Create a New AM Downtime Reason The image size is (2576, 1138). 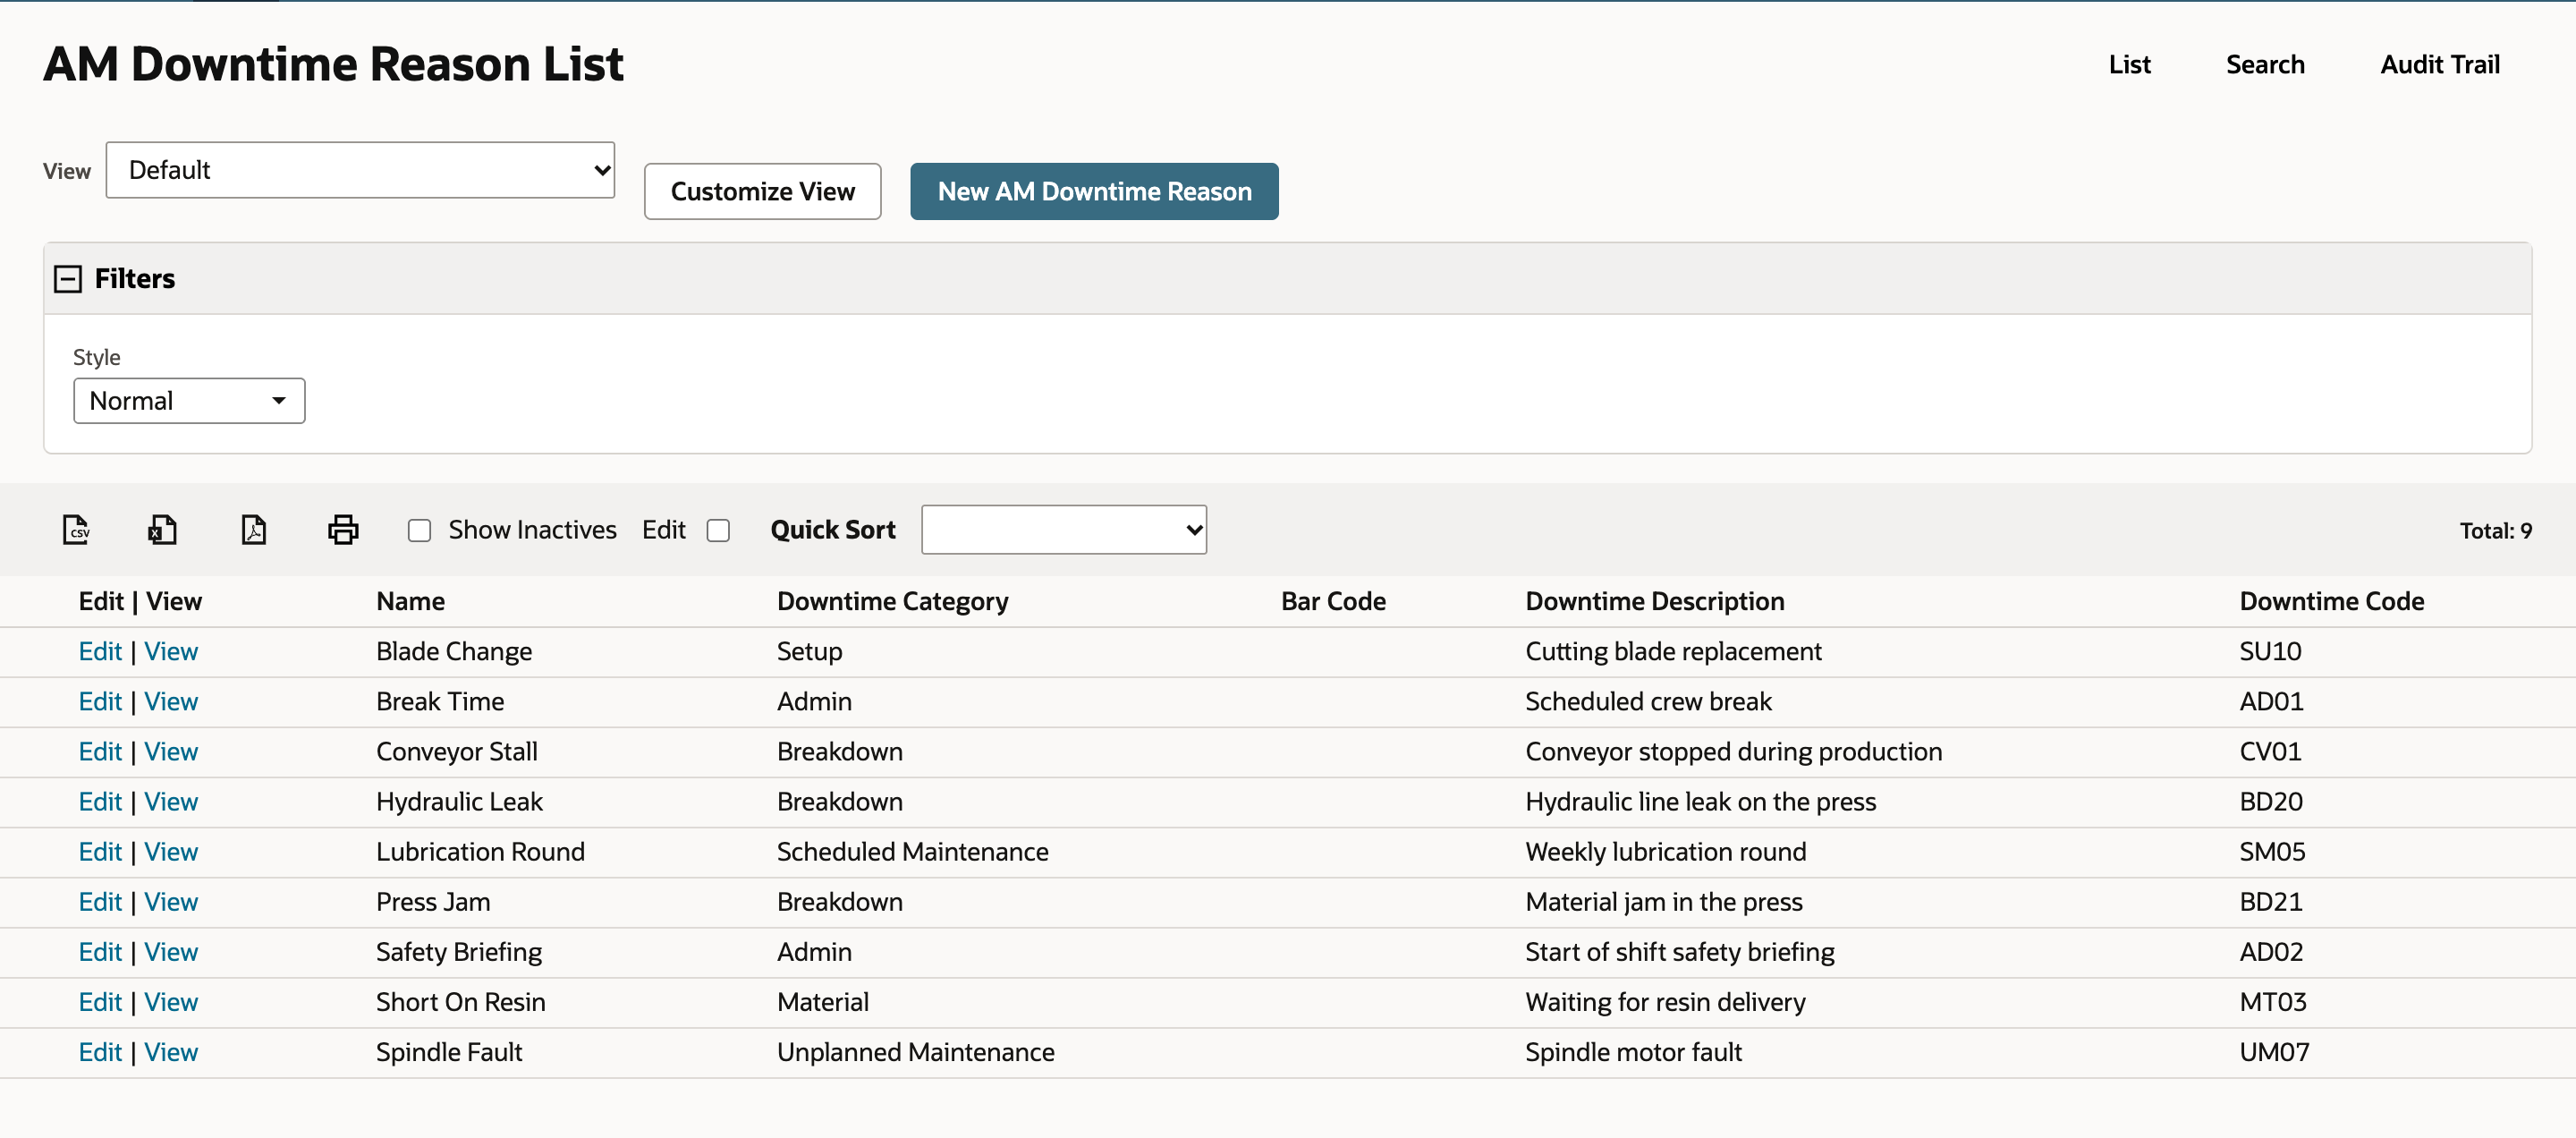click(x=1094, y=191)
